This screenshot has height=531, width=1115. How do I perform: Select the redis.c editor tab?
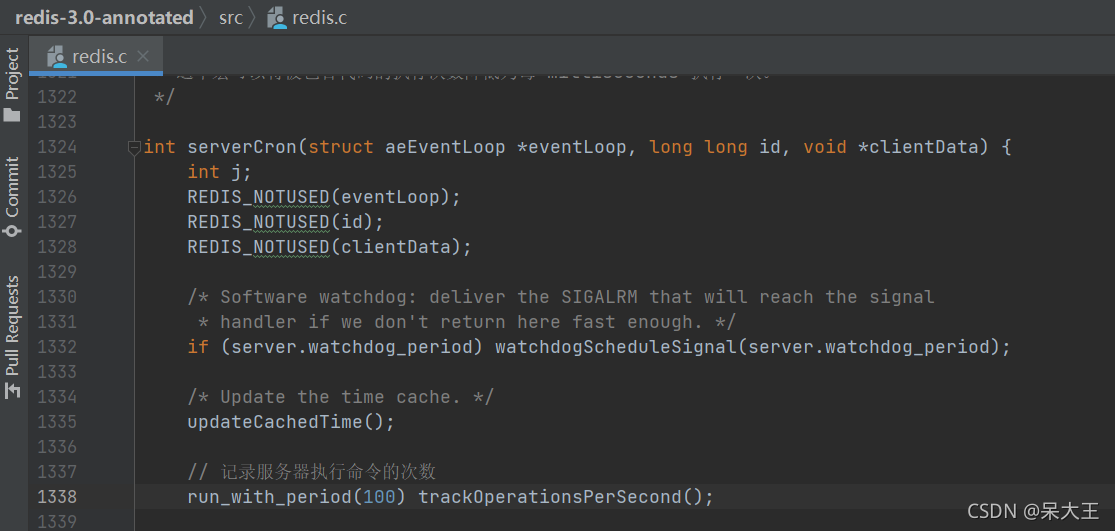coord(96,57)
